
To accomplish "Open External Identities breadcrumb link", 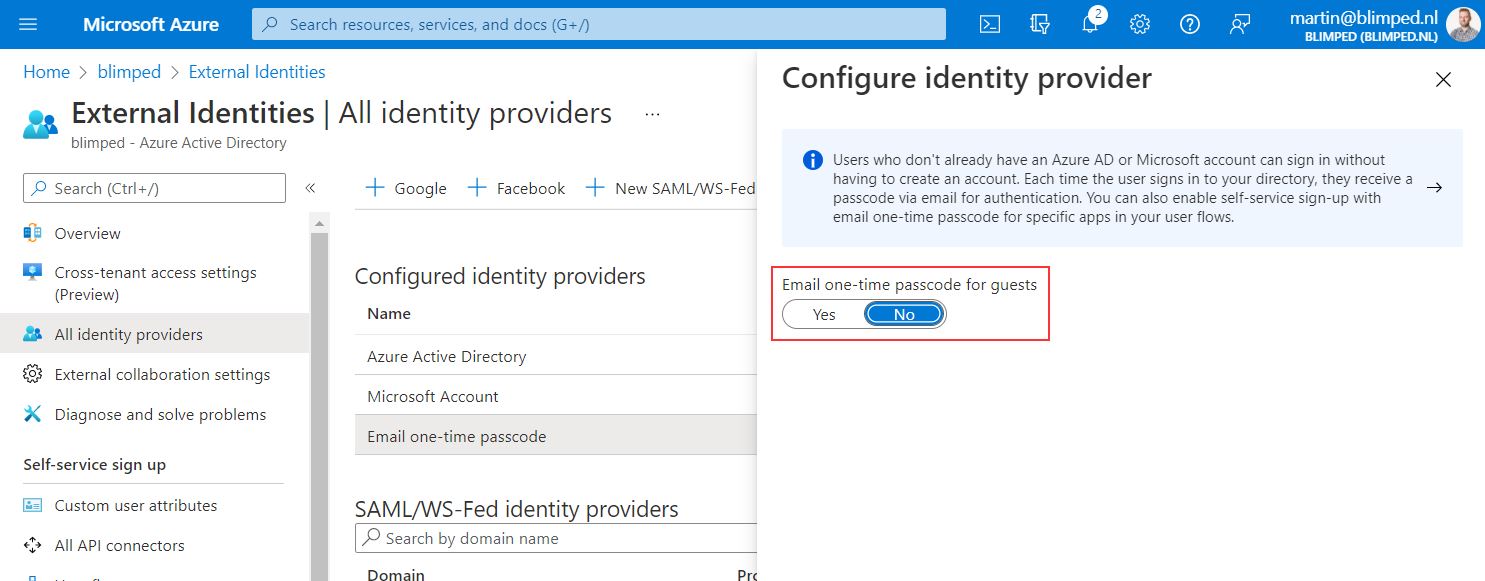I will 257,72.
